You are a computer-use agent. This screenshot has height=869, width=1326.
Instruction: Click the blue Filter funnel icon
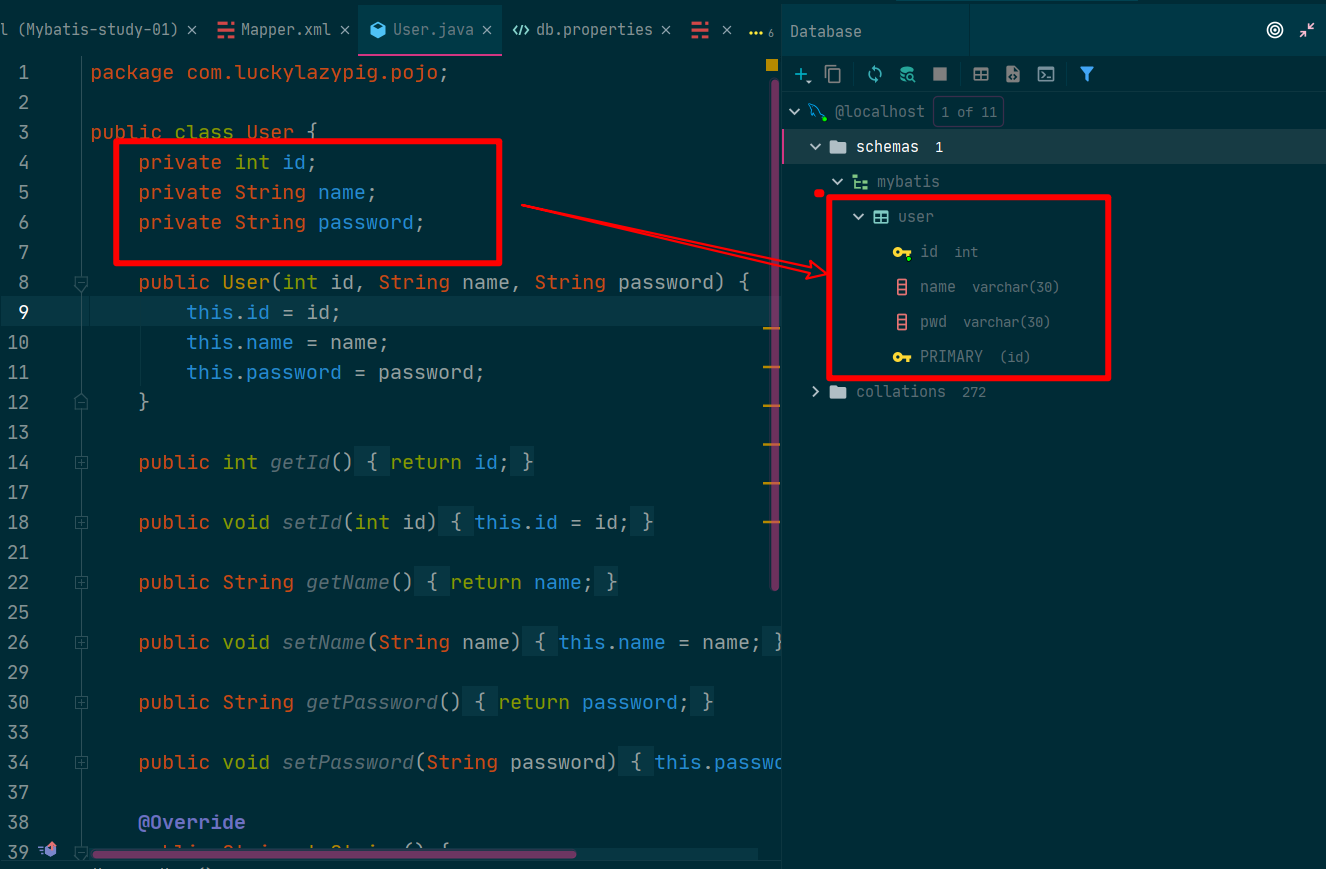(1087, 74)
